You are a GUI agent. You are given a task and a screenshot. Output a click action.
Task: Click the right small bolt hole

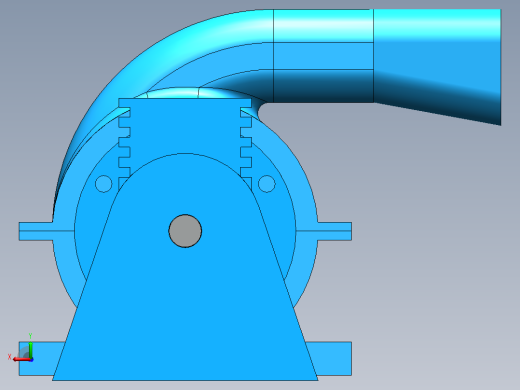coord(267,184)
